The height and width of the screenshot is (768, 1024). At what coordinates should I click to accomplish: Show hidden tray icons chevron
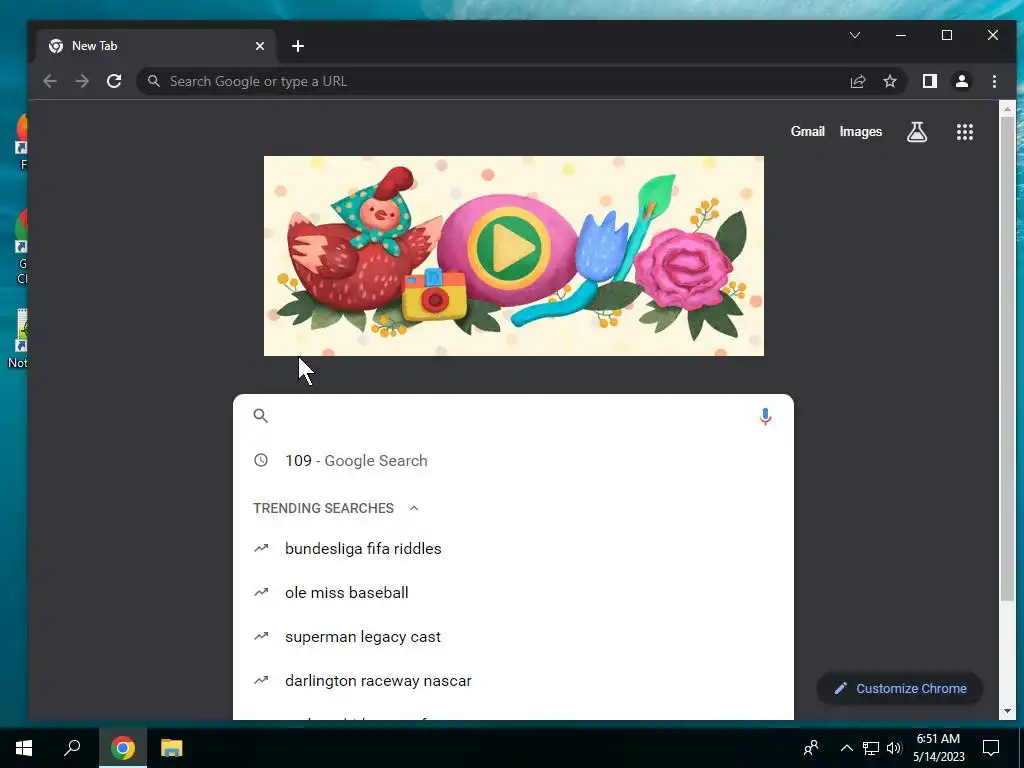click(x=846, y=748)
